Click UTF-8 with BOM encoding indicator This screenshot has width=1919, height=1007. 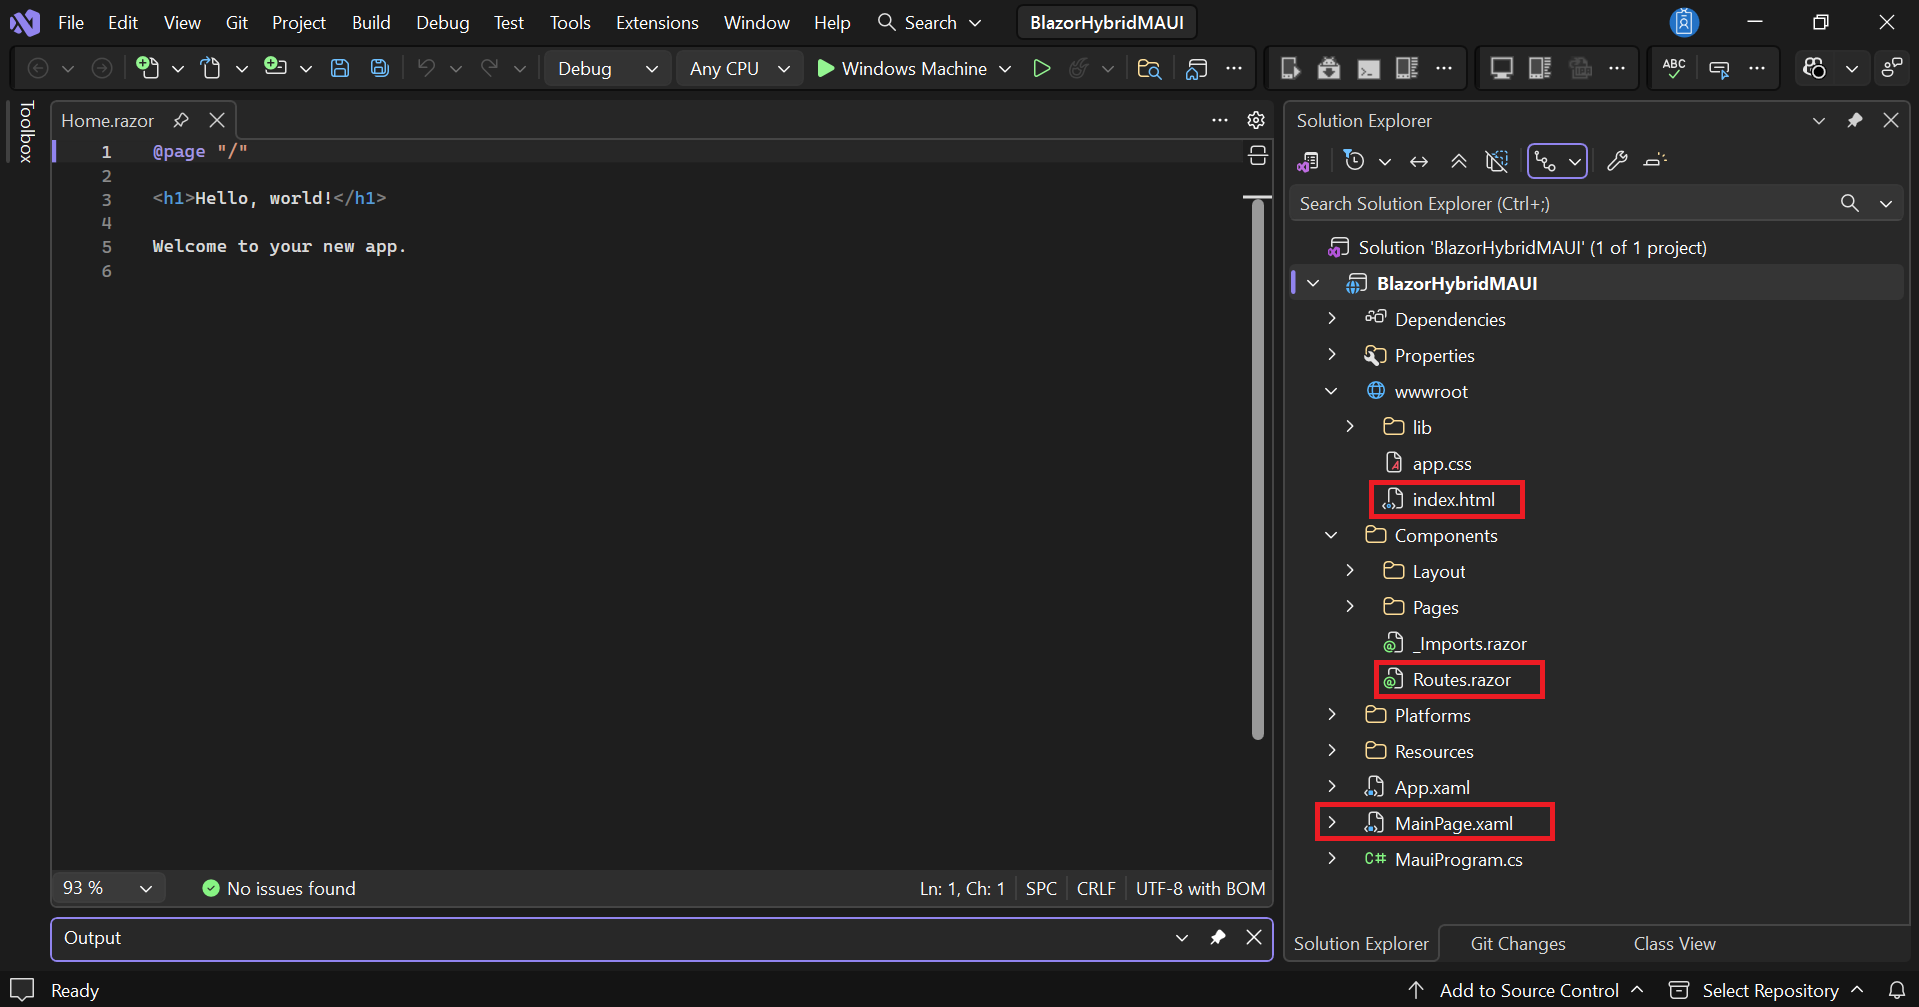point(1200,888)
